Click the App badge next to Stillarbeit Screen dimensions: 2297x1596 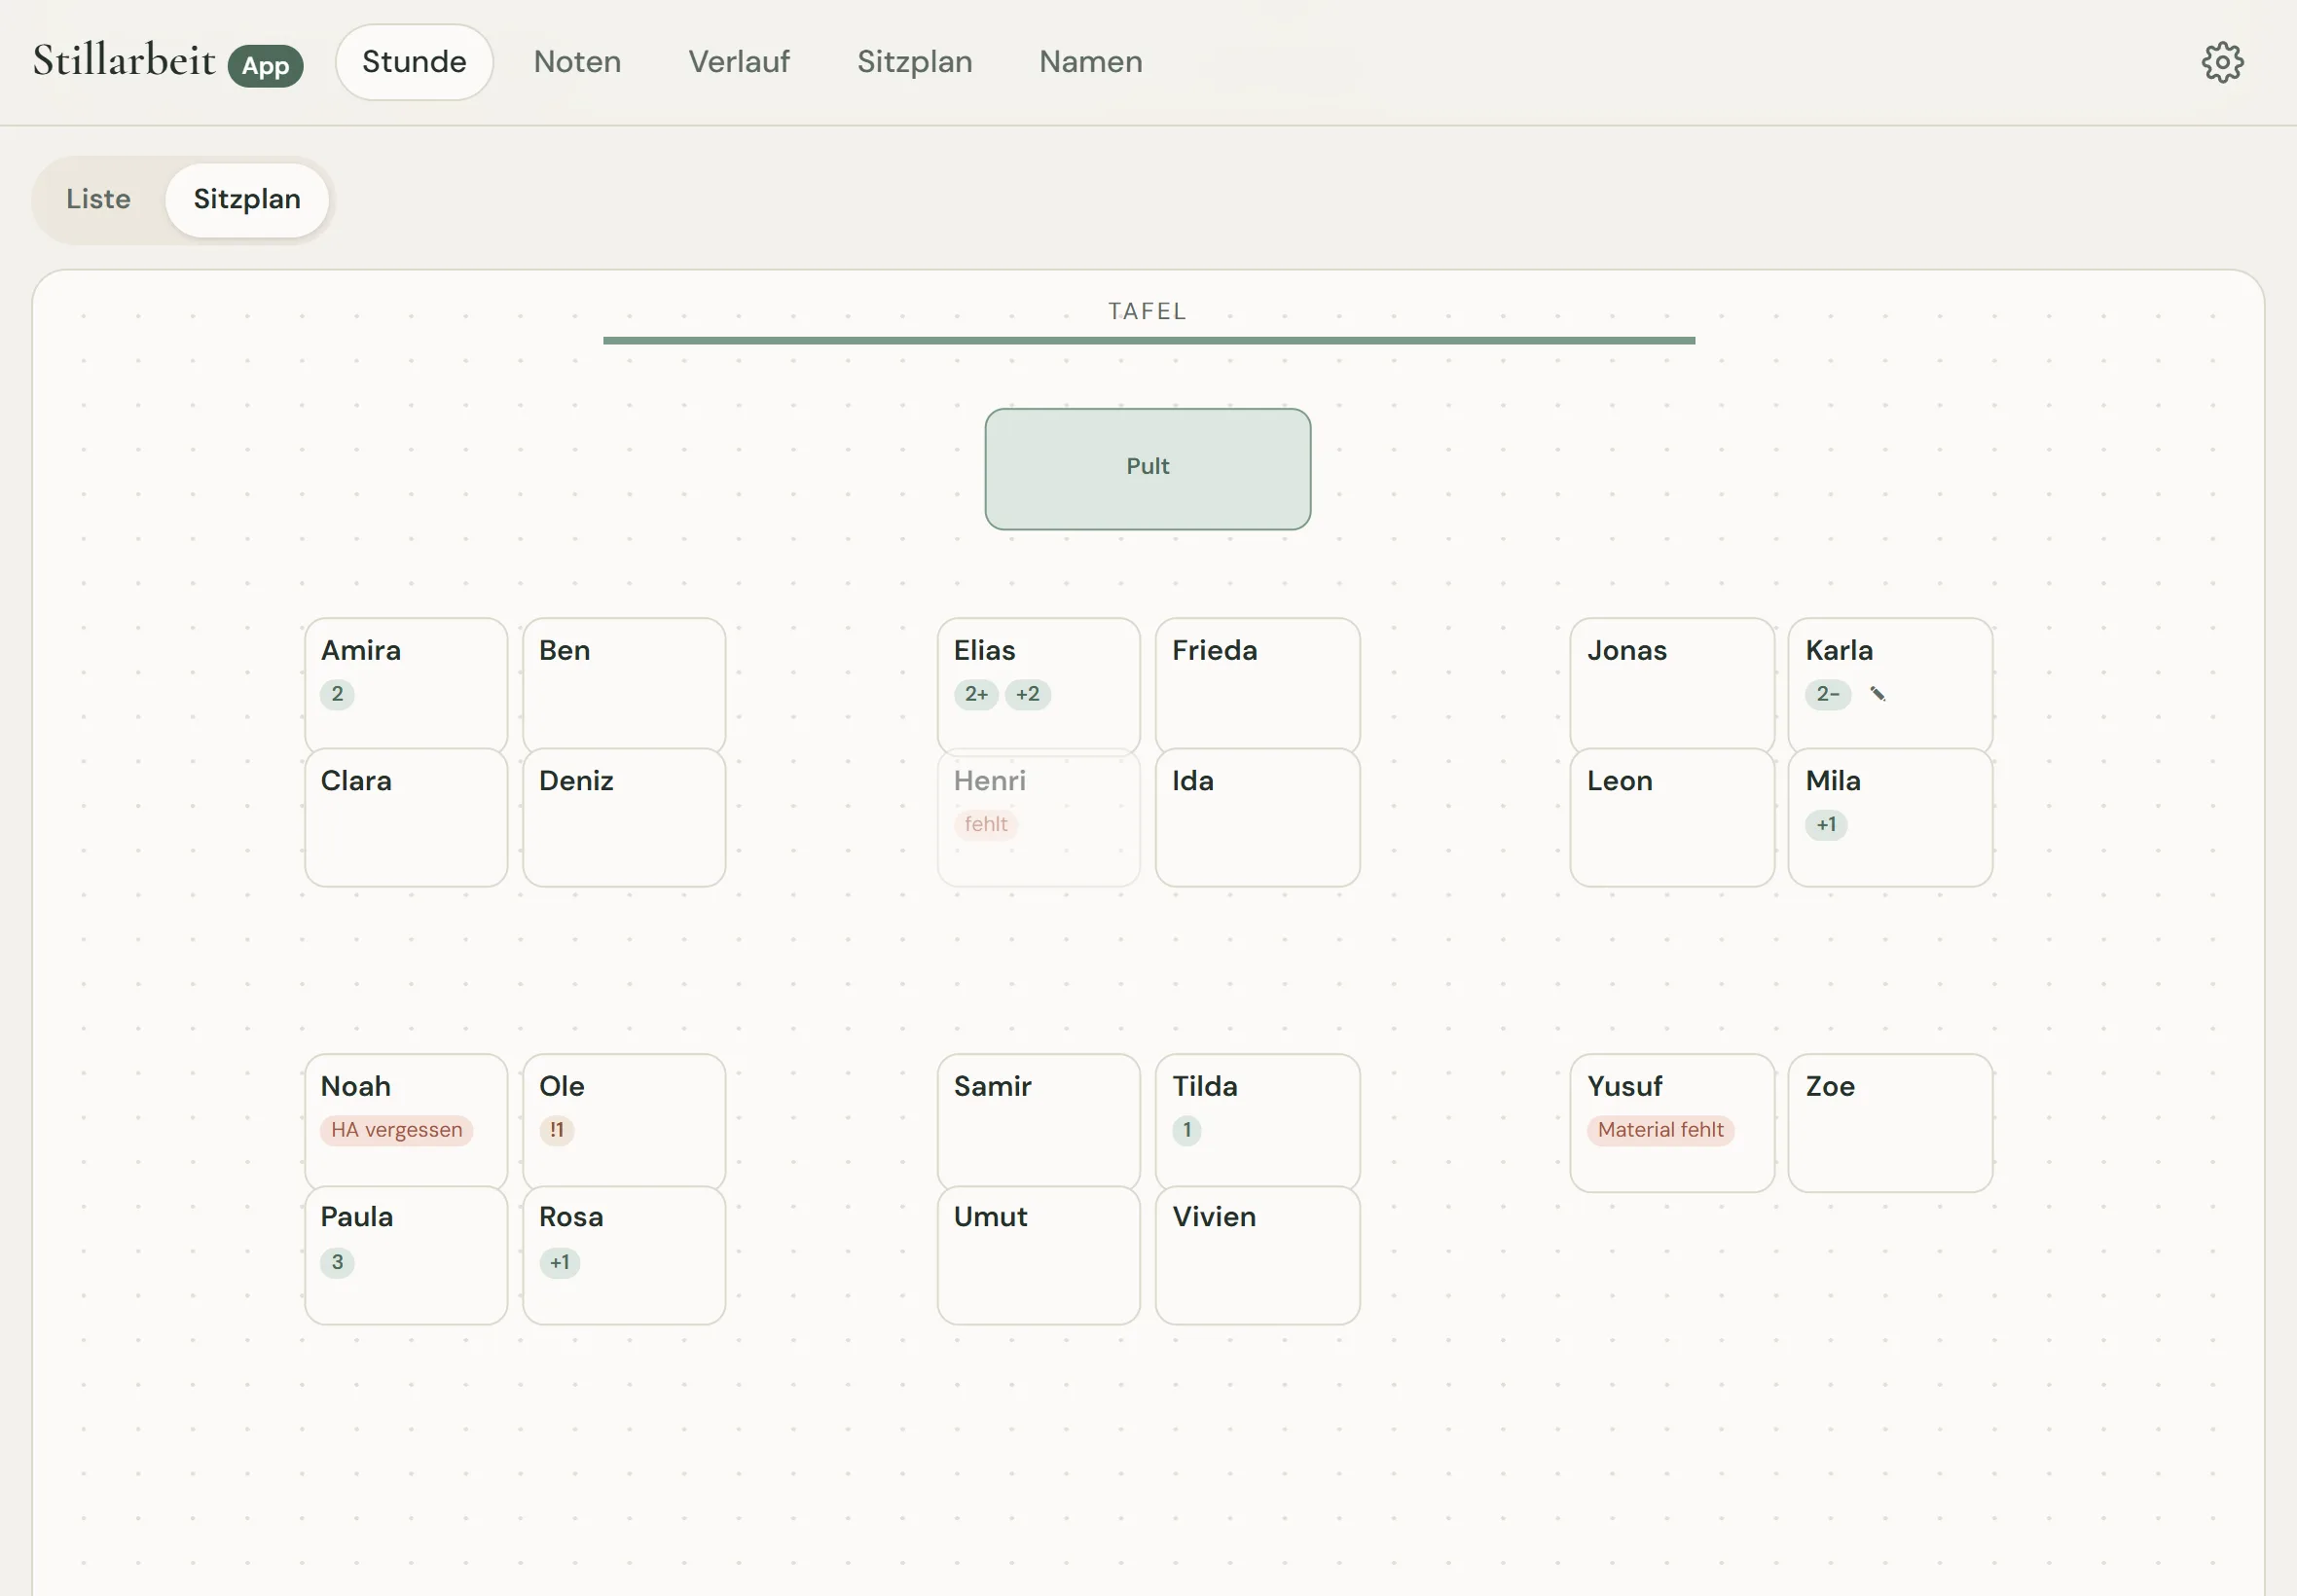[265, 66]
